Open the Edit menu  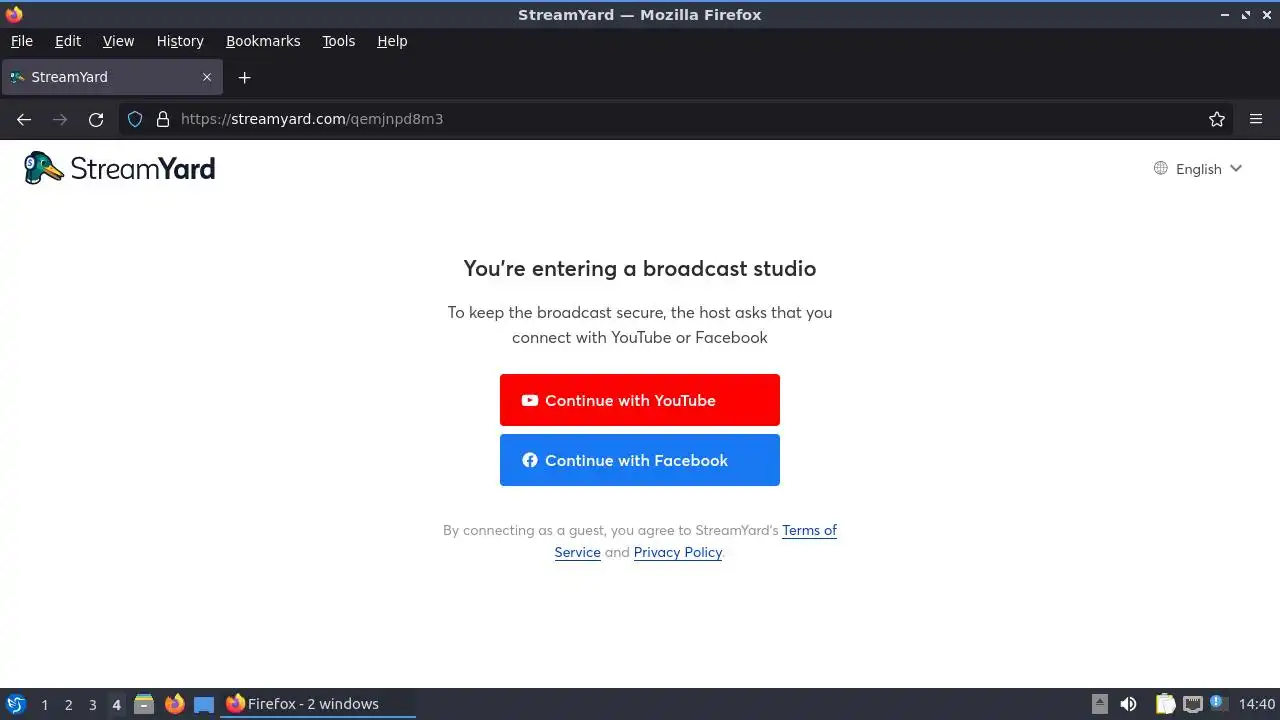68,41
